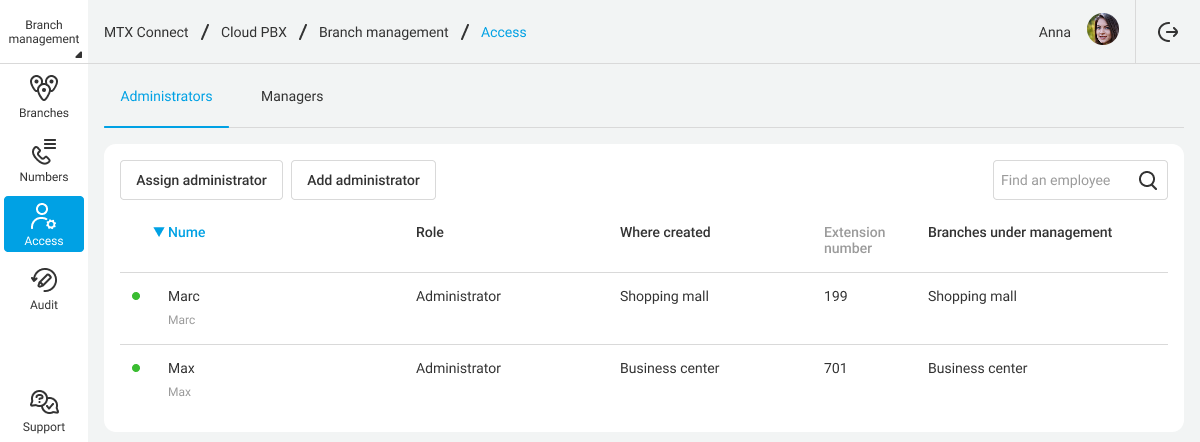Switch to the Managers tab
This screenshot has height=442, width=1200.
[x=292, y=97]
